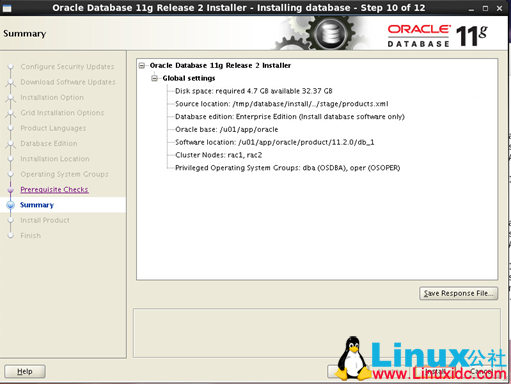Collapse the Oracle Database 11g Release 2 Installer node
511x384 pixels.
coord(142,66)
